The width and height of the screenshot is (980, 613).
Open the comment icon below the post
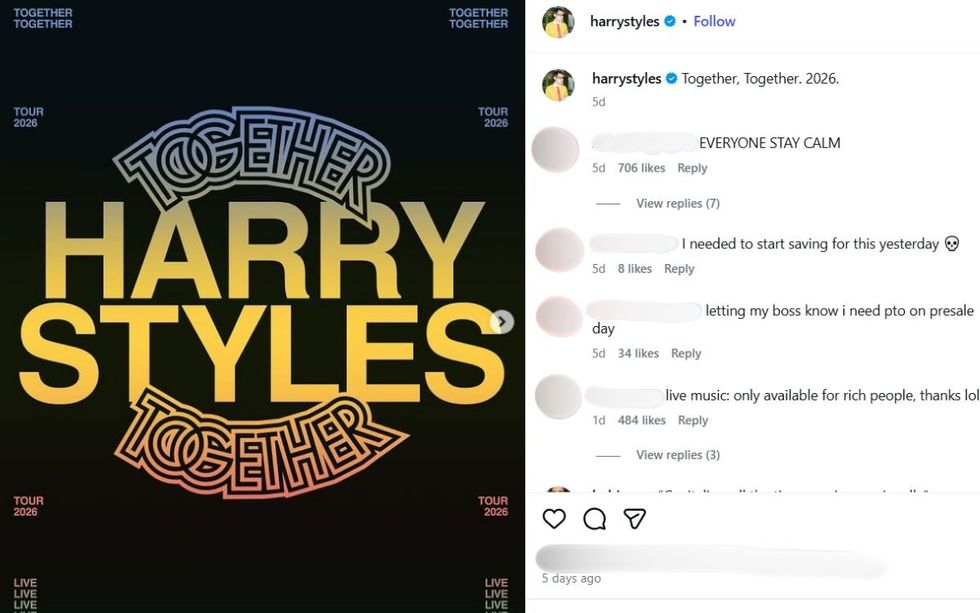pos(594,519)
